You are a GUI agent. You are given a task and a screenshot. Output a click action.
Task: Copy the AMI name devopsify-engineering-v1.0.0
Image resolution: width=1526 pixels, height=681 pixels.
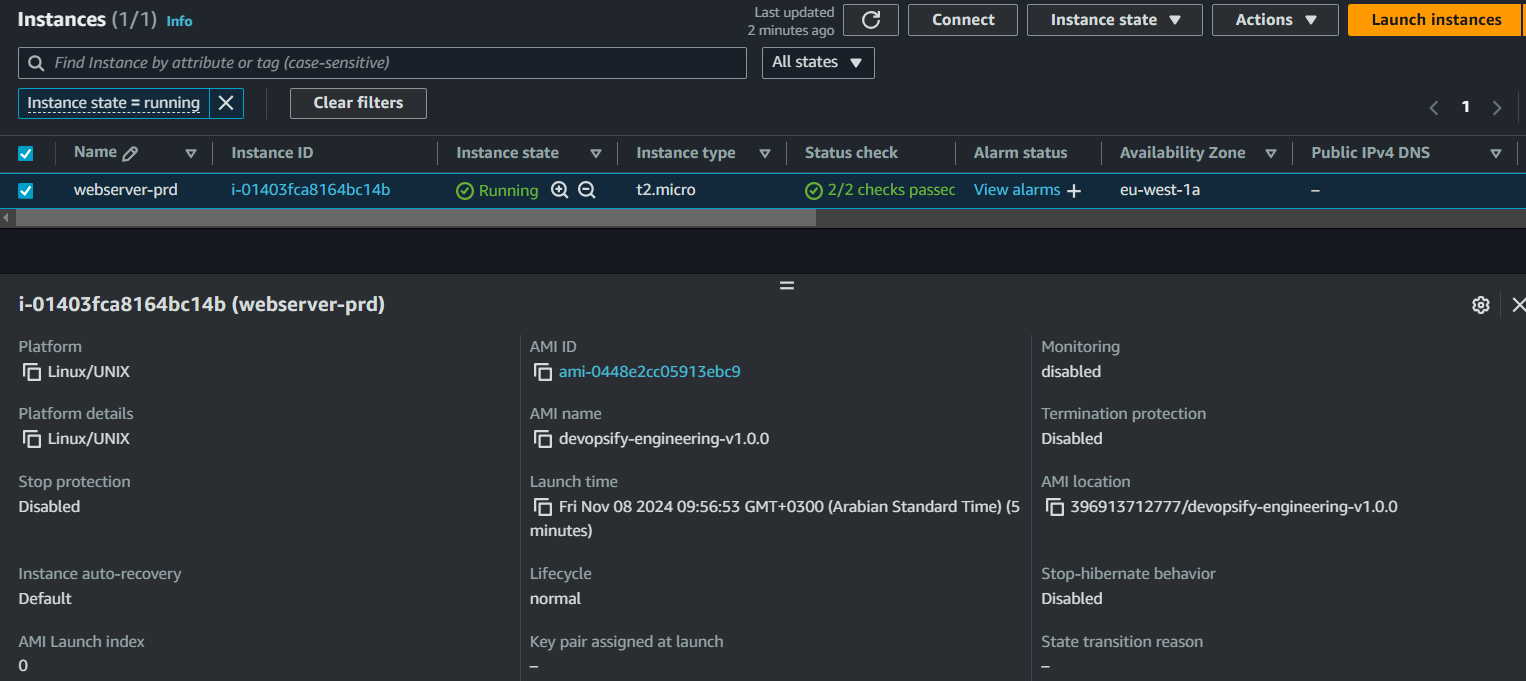(x=543, y=439)
